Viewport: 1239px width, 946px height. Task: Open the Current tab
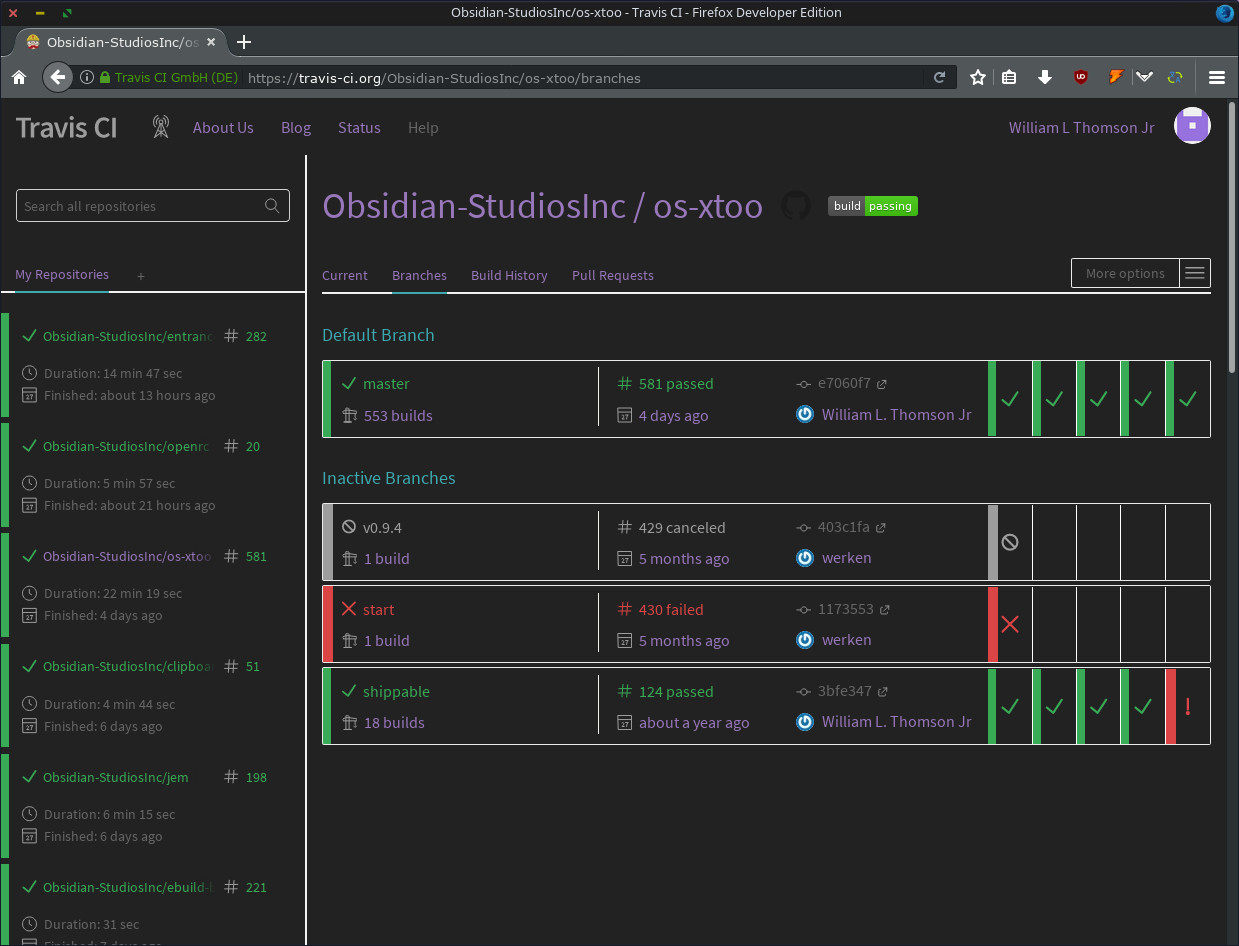tap(345, 275)
